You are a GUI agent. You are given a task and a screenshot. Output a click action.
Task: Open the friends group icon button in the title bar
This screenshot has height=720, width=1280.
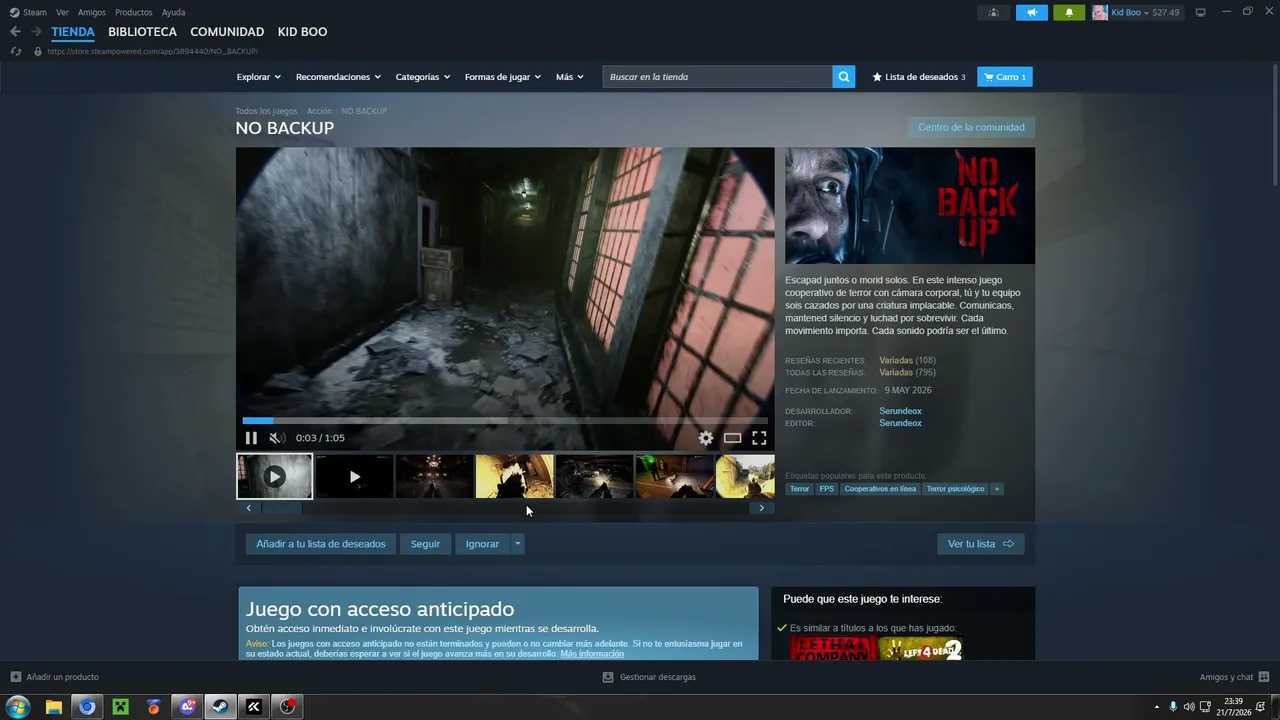(x=993, y=12)
